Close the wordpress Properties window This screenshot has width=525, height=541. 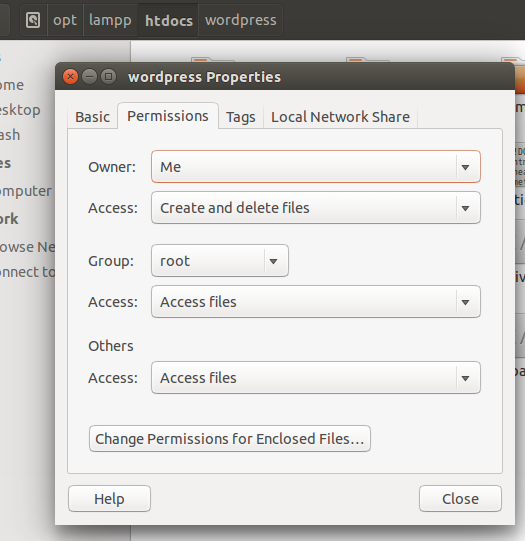point(70,77)
